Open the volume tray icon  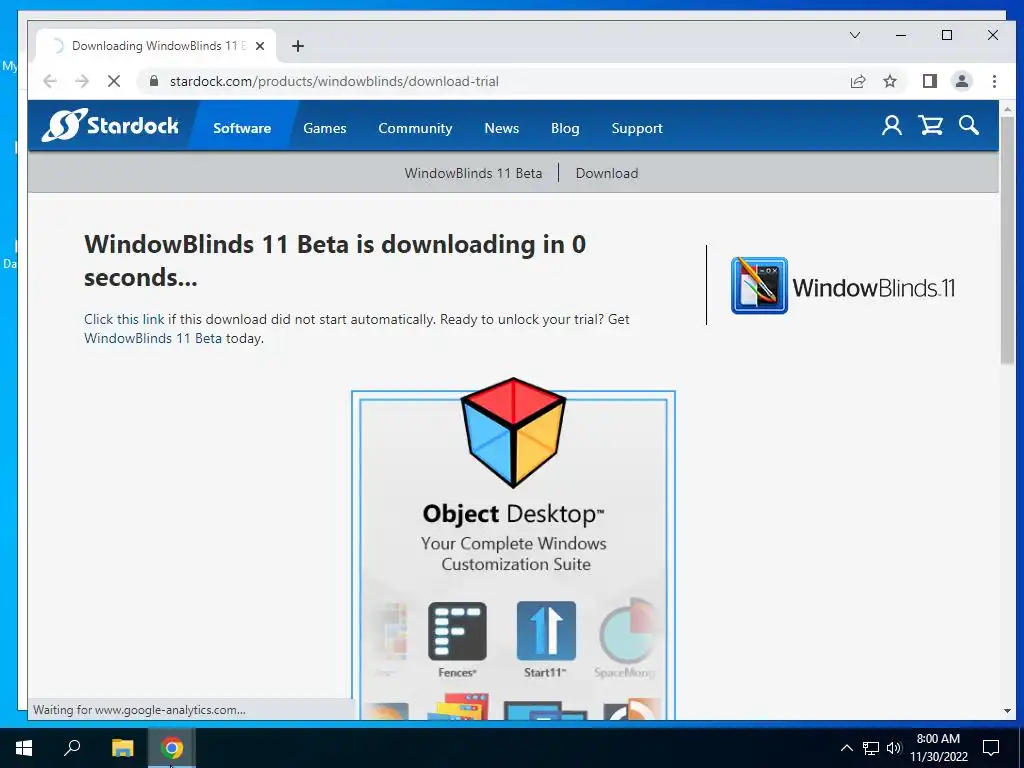(x=894, y=748)
